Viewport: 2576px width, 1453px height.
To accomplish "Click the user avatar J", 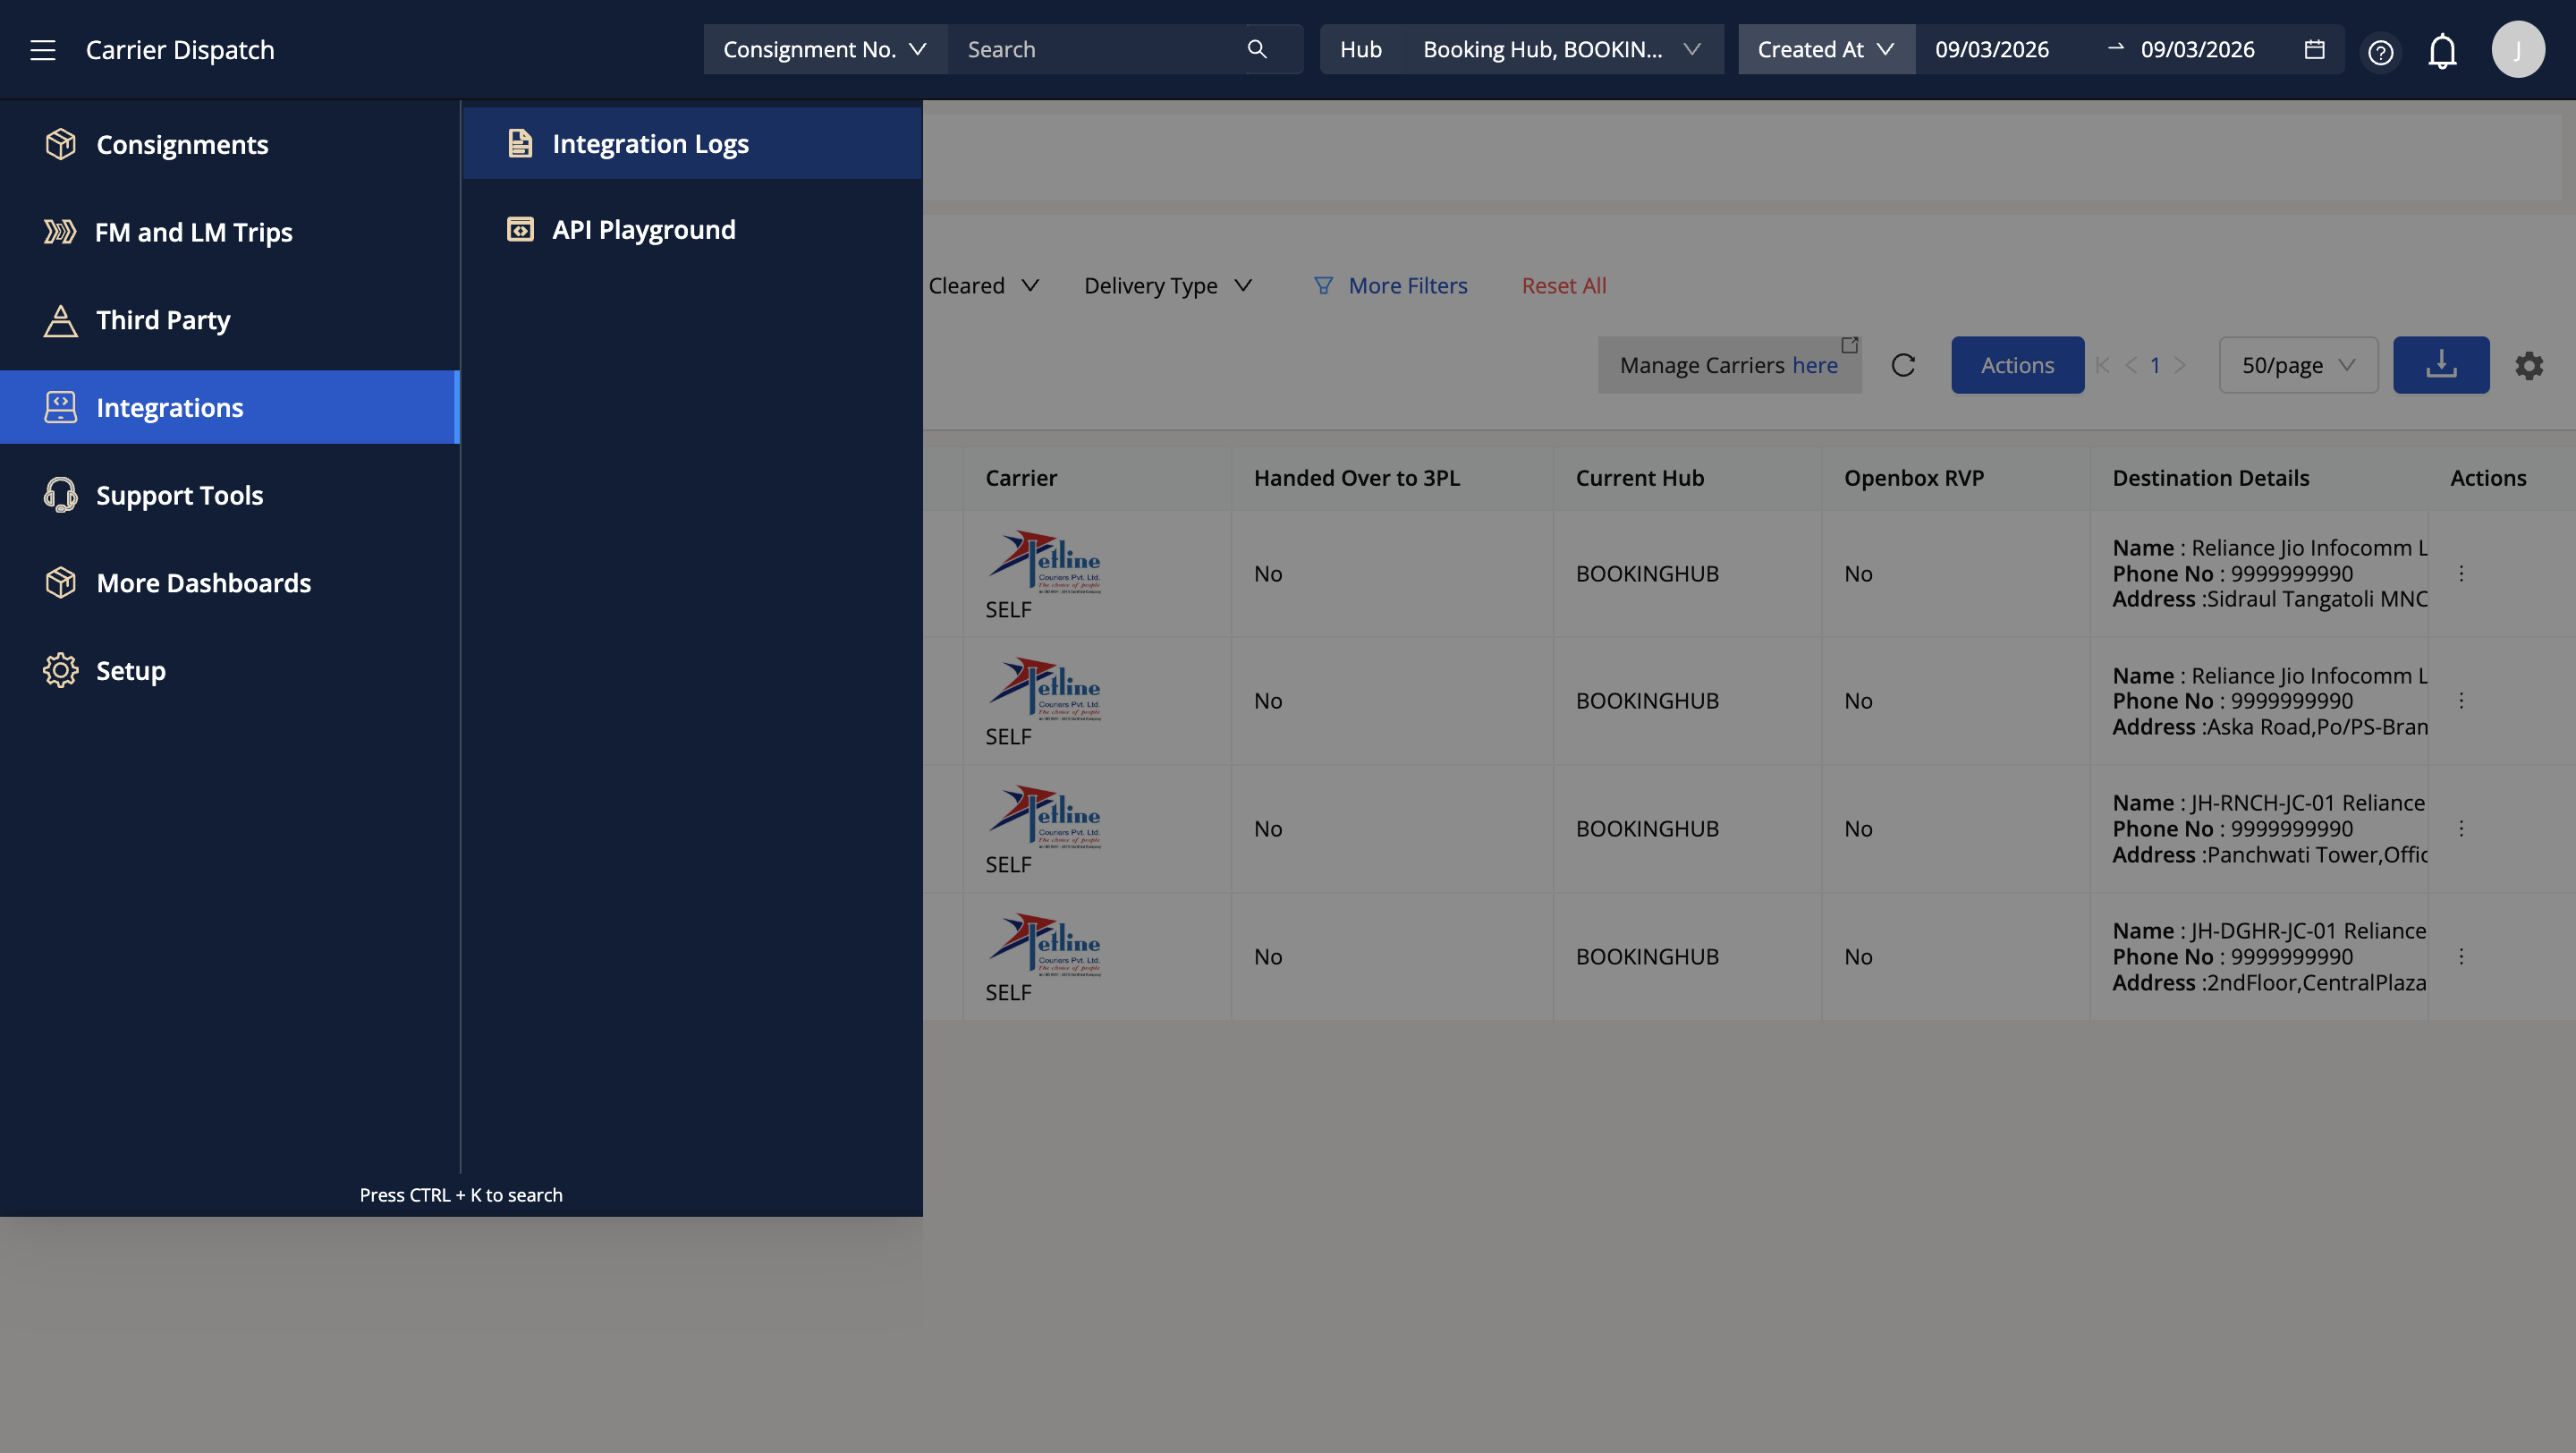I will (x=2517, y=49).
